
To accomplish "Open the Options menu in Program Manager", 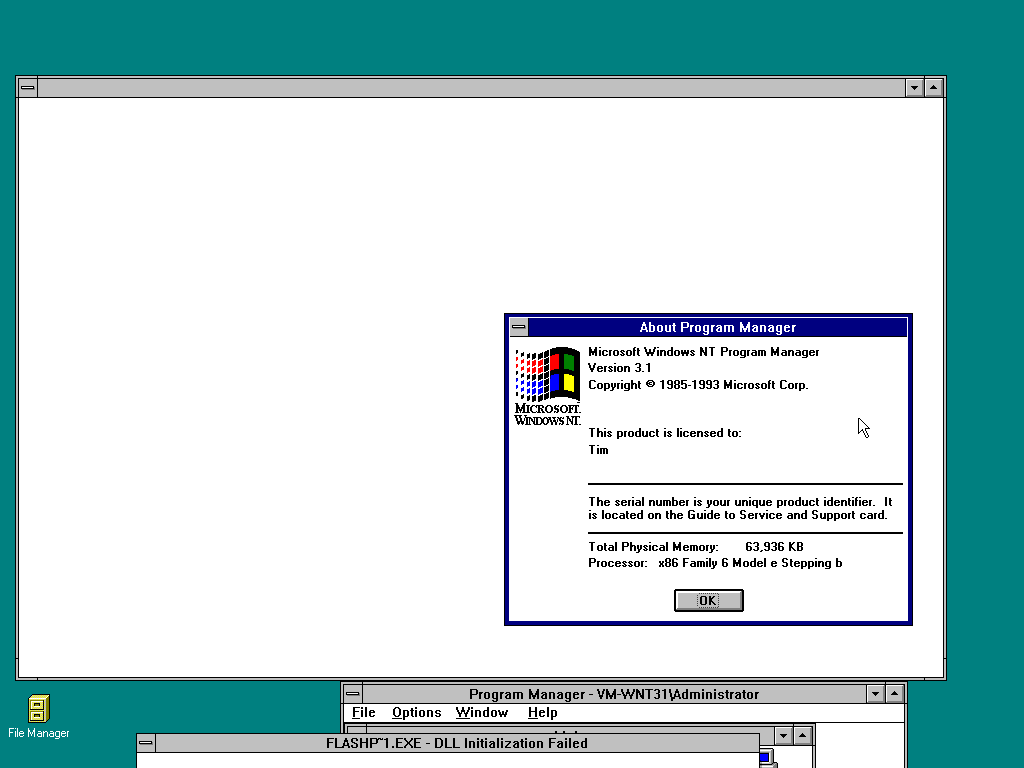I will [x=417, y=712].
